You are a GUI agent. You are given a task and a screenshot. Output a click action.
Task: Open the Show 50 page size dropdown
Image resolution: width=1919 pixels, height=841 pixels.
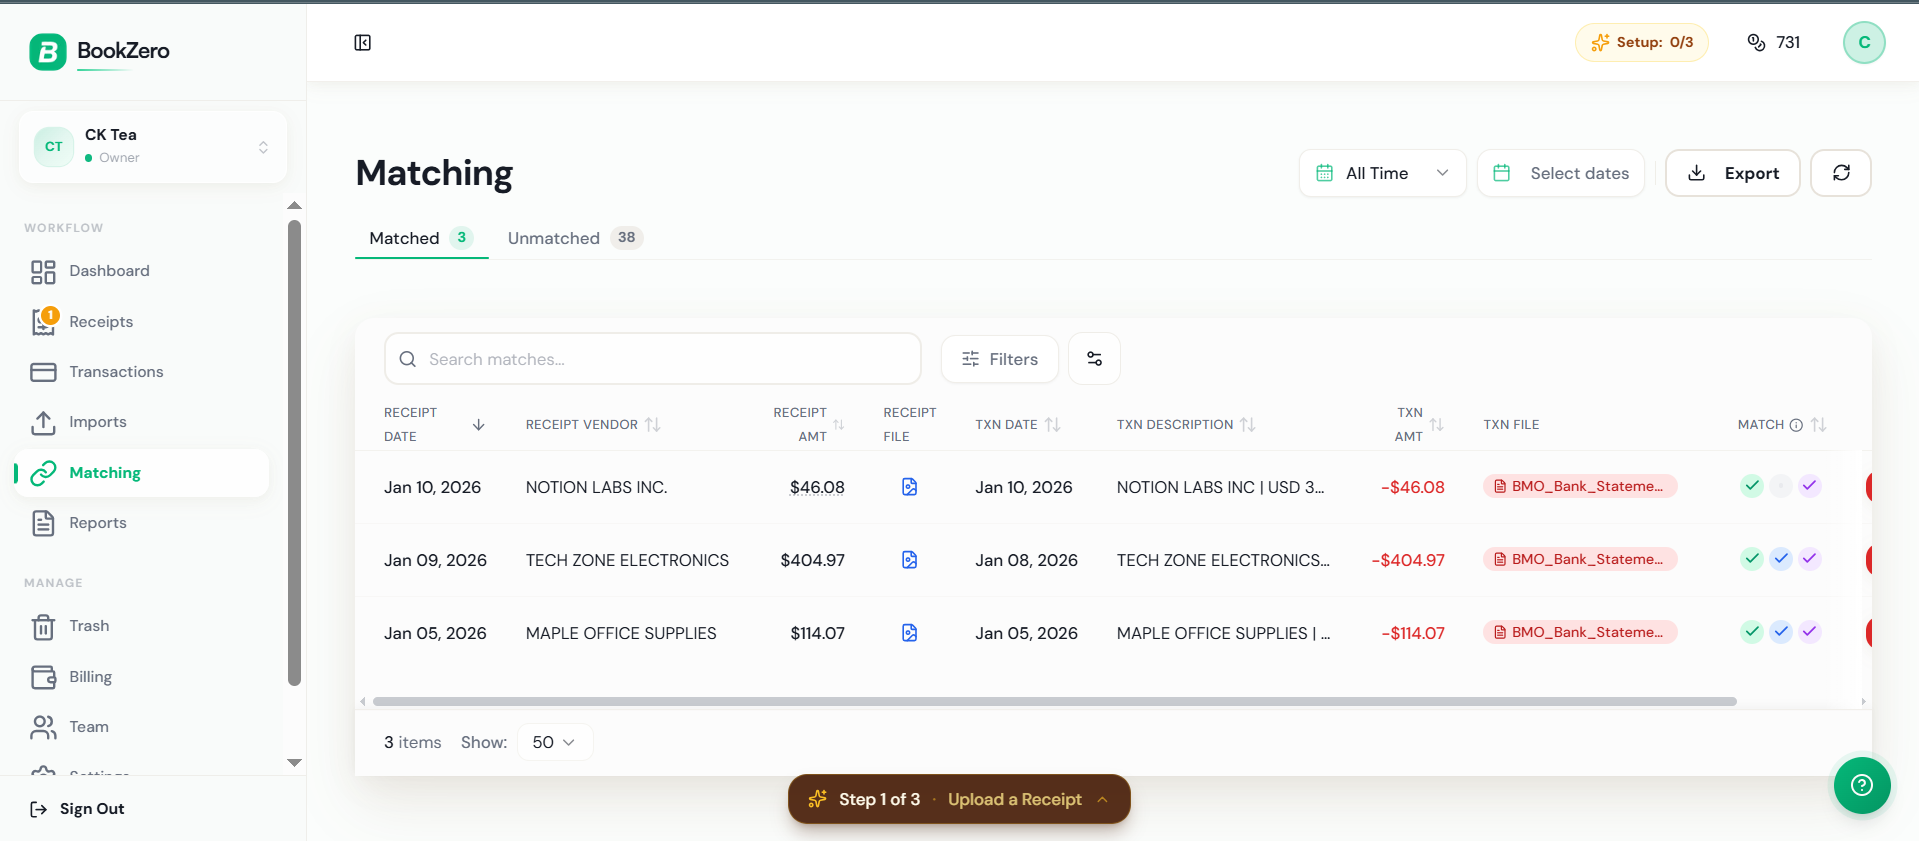tap(554, 742)
